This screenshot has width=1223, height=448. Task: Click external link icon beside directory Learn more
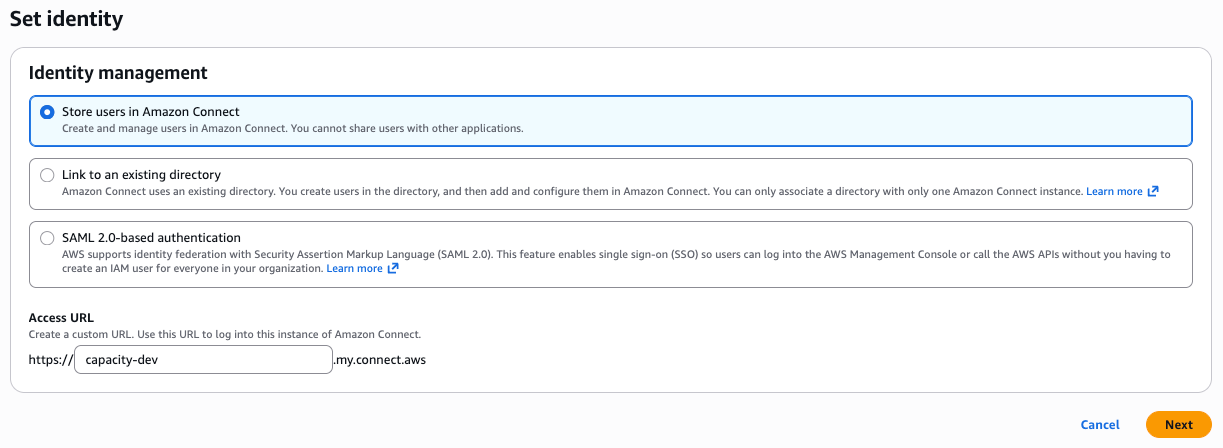click(1153, 191)
